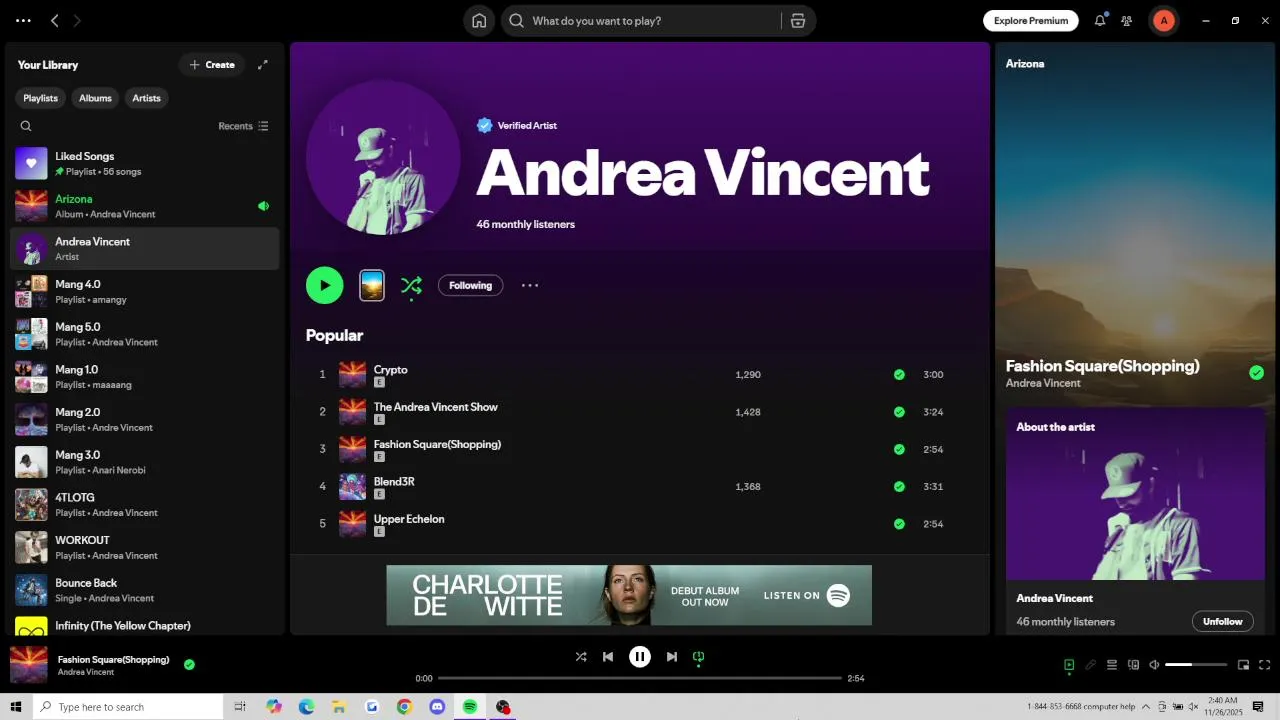Open artist More options three dots
Image resolution: width=1280 pixels, height=720 pixels.
pos(530,285)
